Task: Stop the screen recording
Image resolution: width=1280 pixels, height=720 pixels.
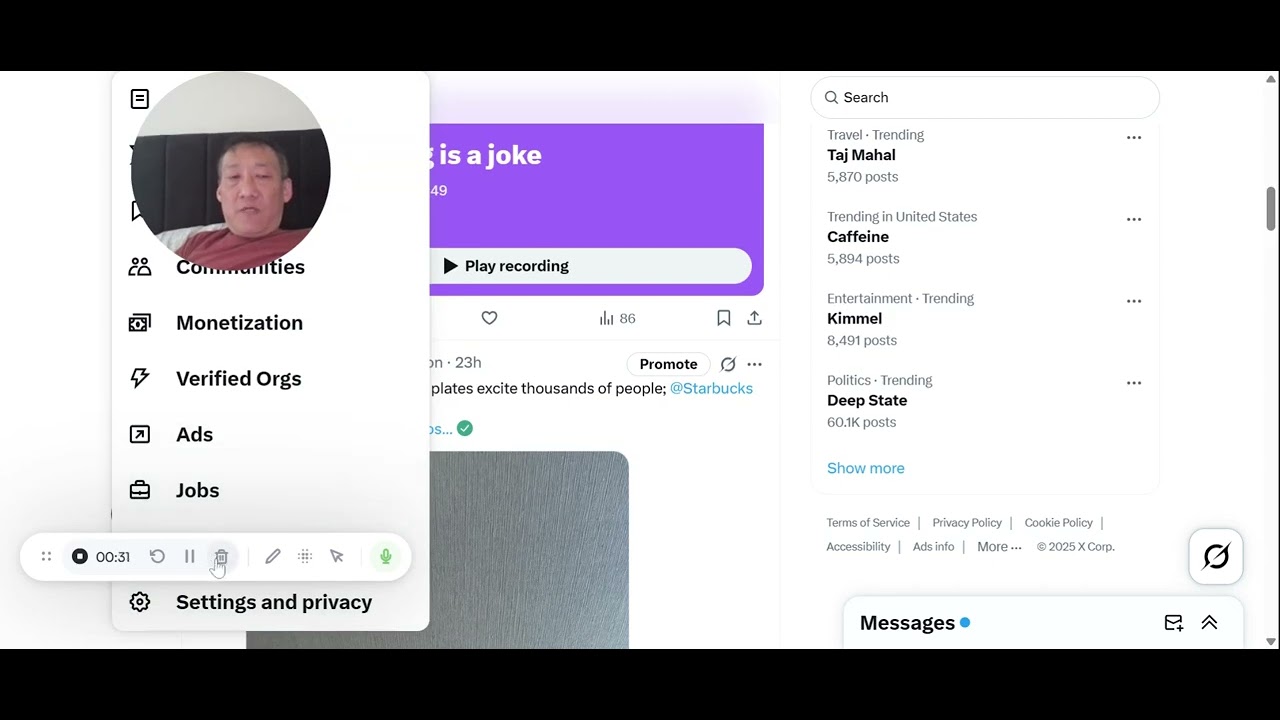Action: click(80, 557)
